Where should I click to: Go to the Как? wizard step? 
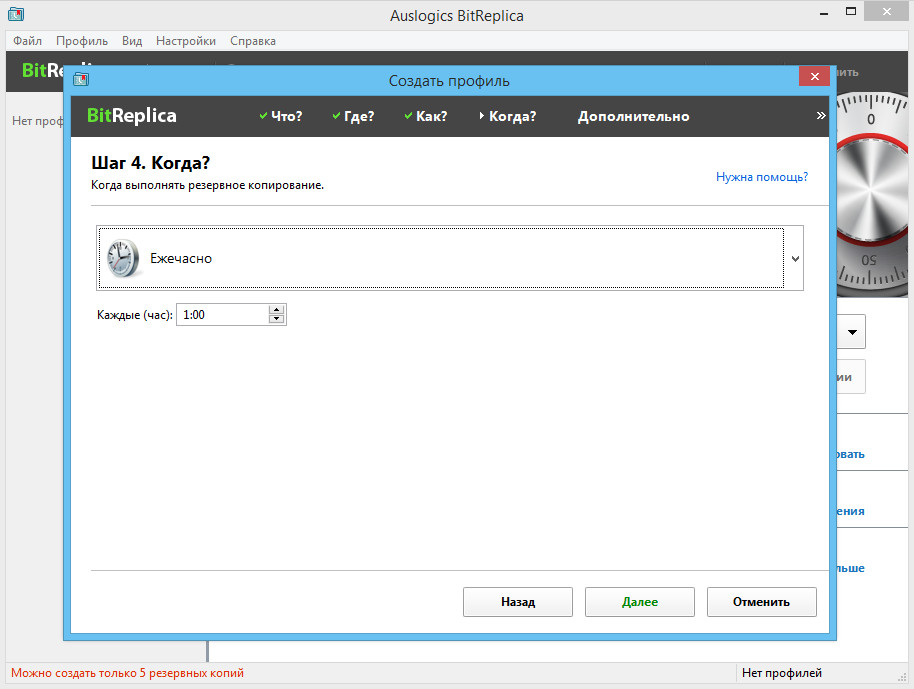tap(426, 116)
